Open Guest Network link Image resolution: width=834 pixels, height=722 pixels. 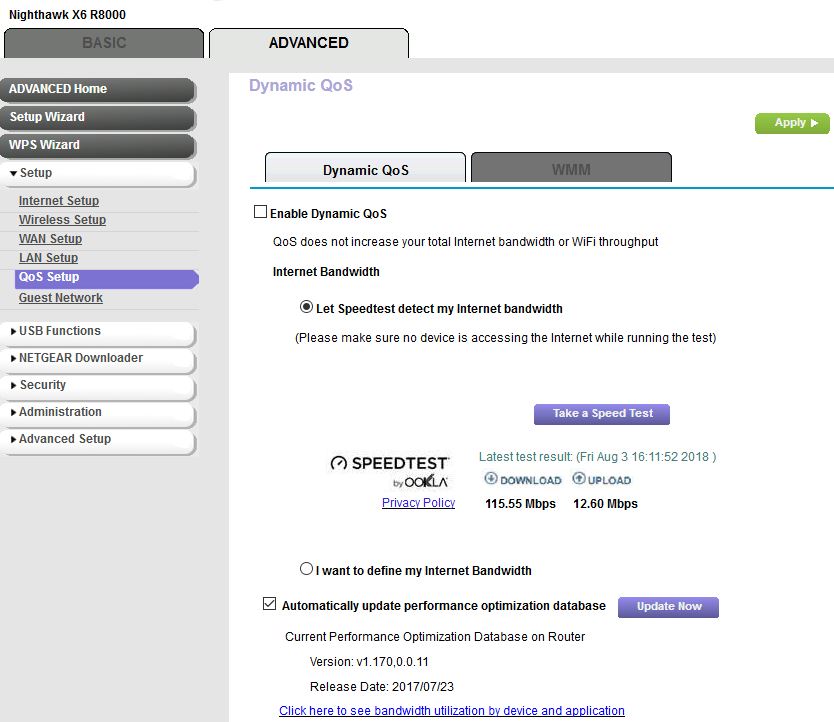click(61, 298)
